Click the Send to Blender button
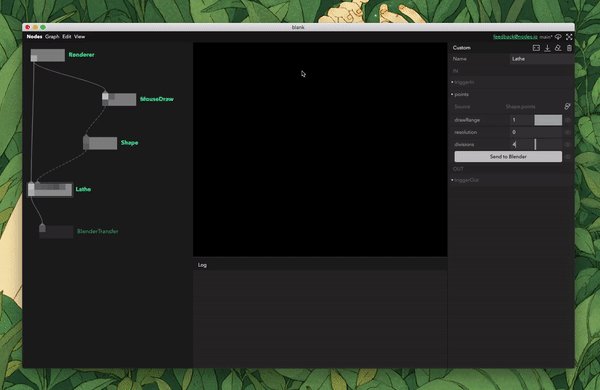Viewport: 600px width, 390px height. tap(508, 157)
